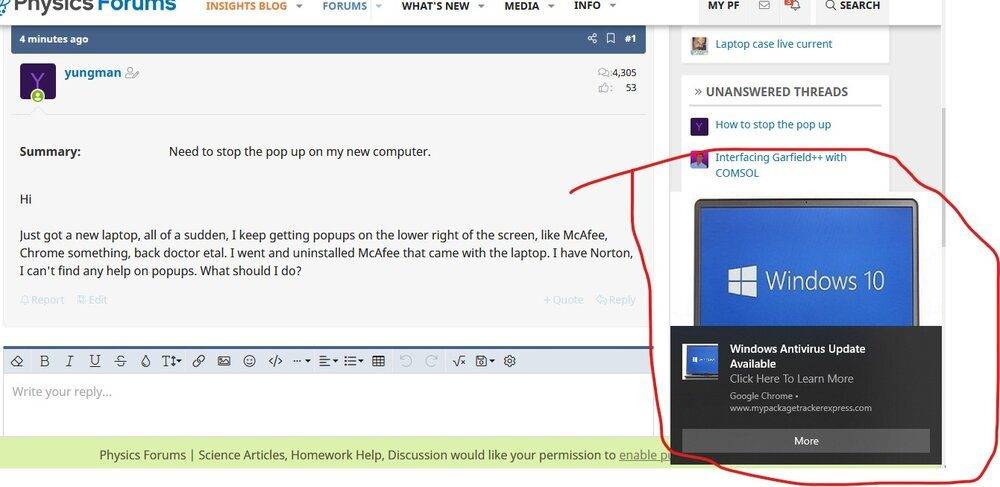
Task: Click the inline code brackets icon
Action: (x=276, y=361)
